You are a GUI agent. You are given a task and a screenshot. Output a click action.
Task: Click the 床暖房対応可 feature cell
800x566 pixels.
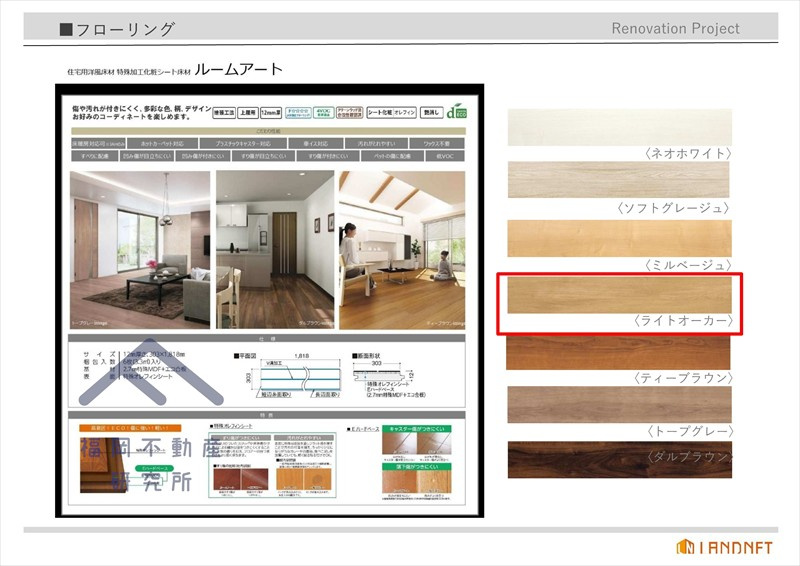point(98,144)
